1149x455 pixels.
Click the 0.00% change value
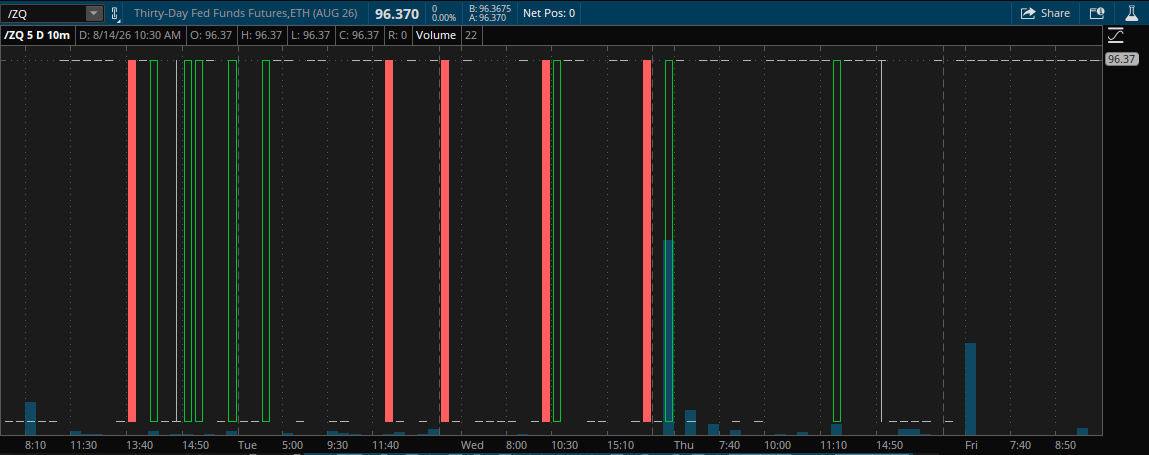coord(444,18)
